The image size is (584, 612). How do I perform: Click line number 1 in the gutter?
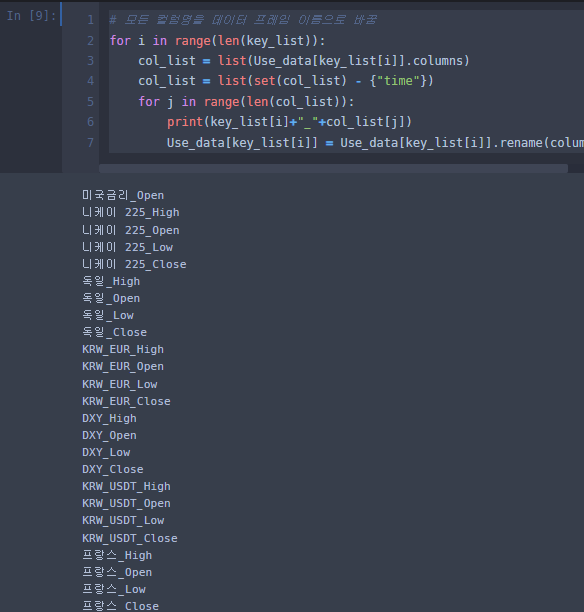[x=91, y=20]
